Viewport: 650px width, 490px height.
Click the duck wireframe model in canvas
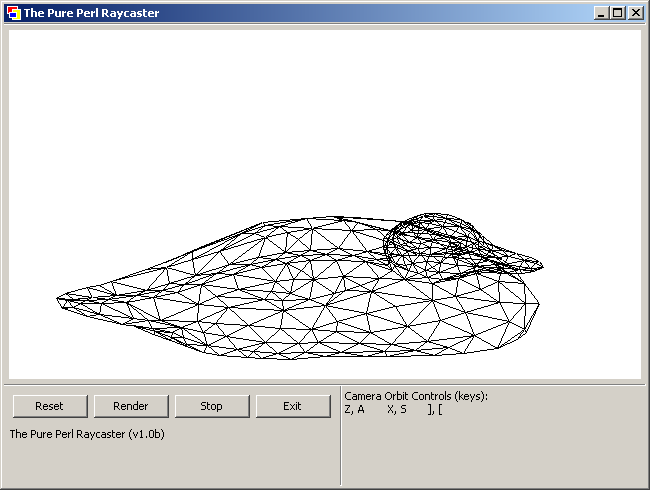coord(299,286)
